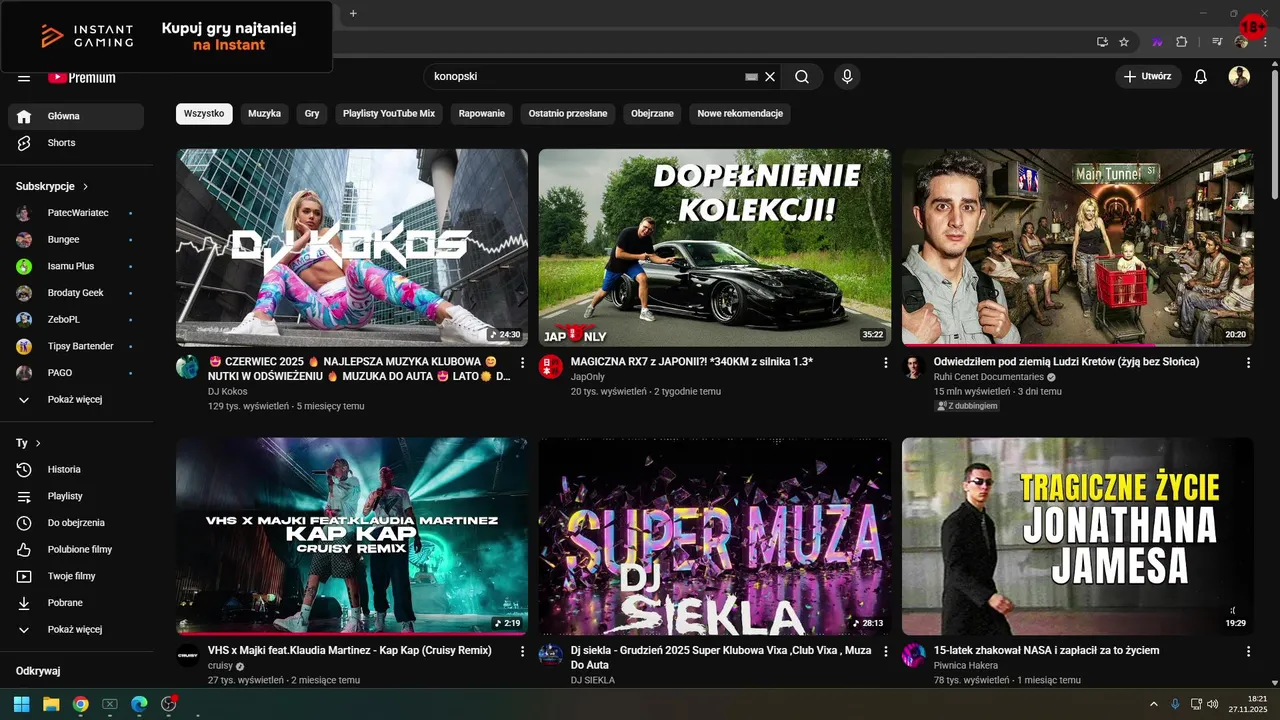Open the Chrome extensions puzzle icon
The image size is (1280, 720).
pyautogui.click(x=1182, y=42)
